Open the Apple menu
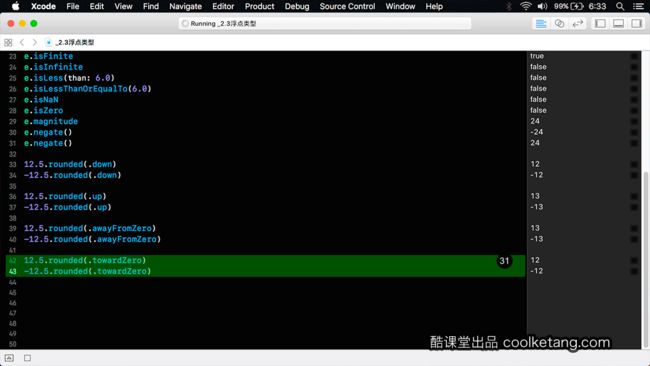This screenshot has width=650, height=366. tap(15, 6)
